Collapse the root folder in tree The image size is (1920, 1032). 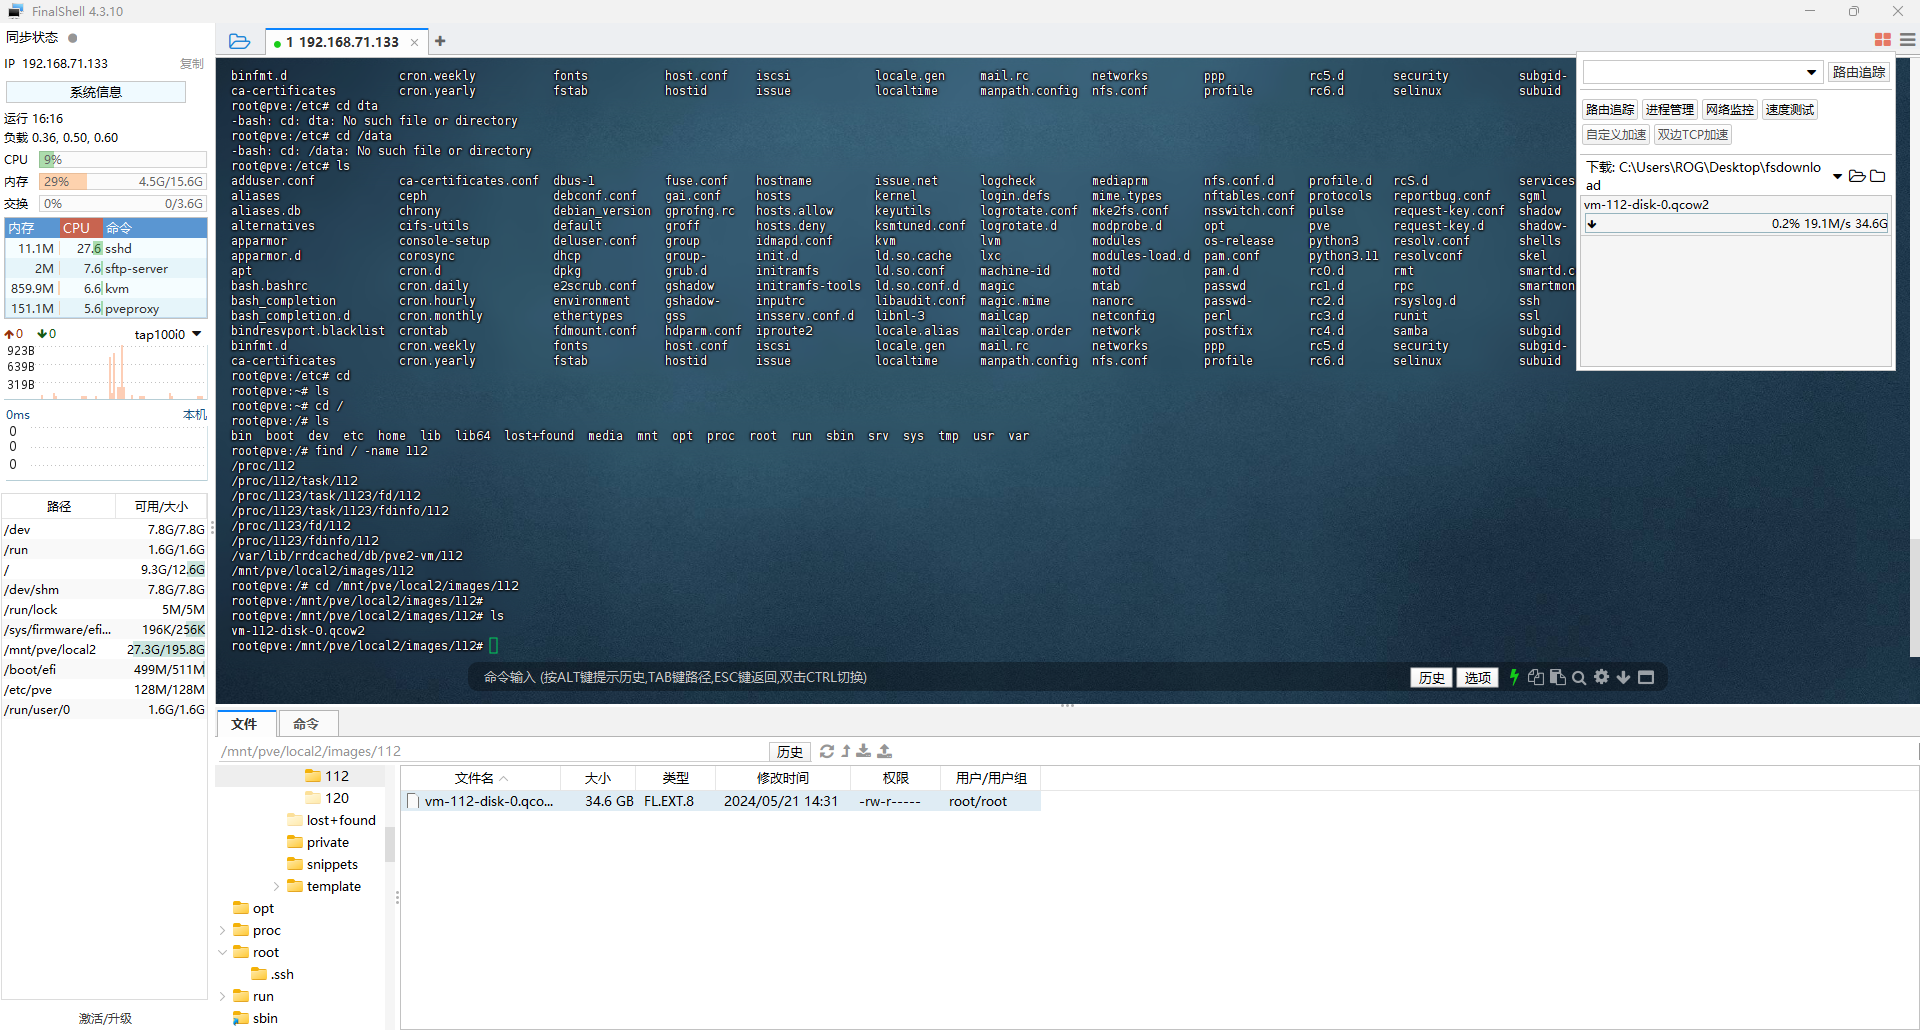[222, 952]
